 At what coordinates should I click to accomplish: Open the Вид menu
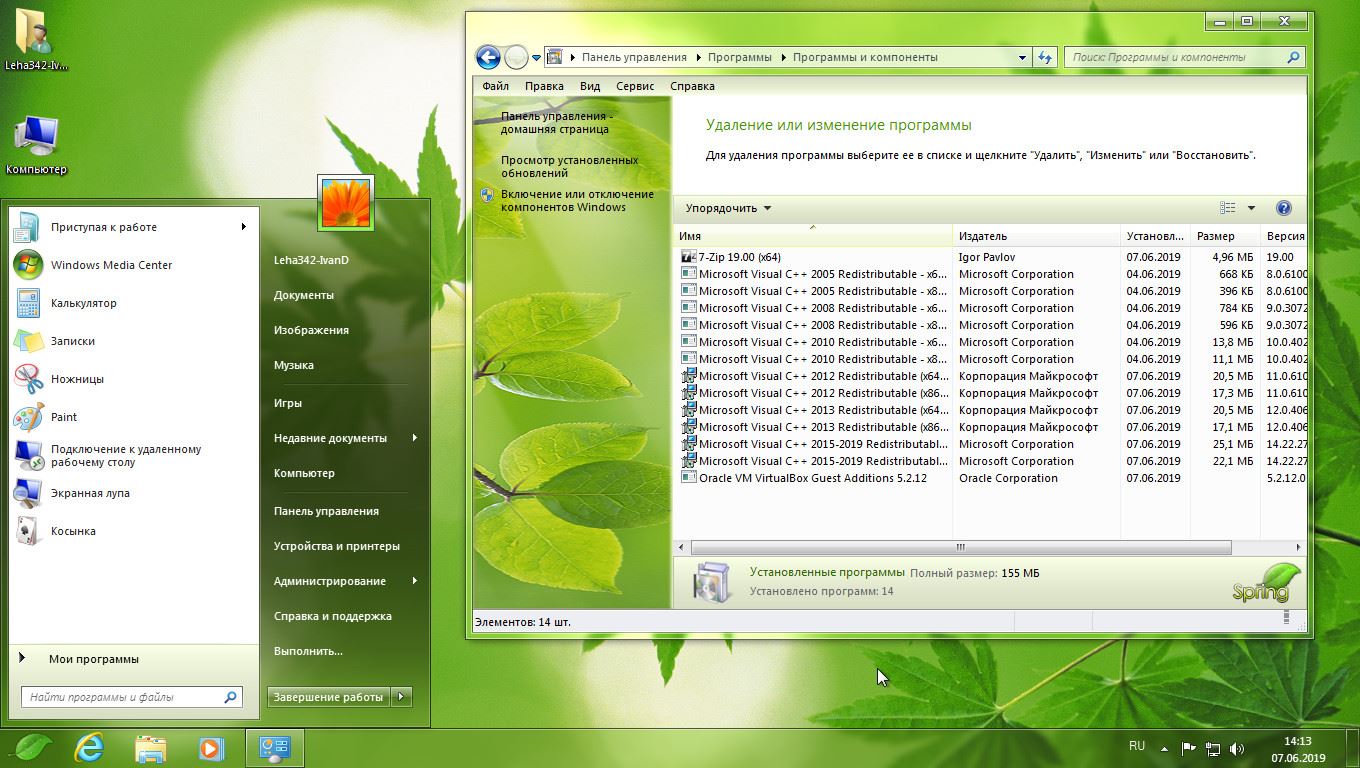[x=590, y=86]
